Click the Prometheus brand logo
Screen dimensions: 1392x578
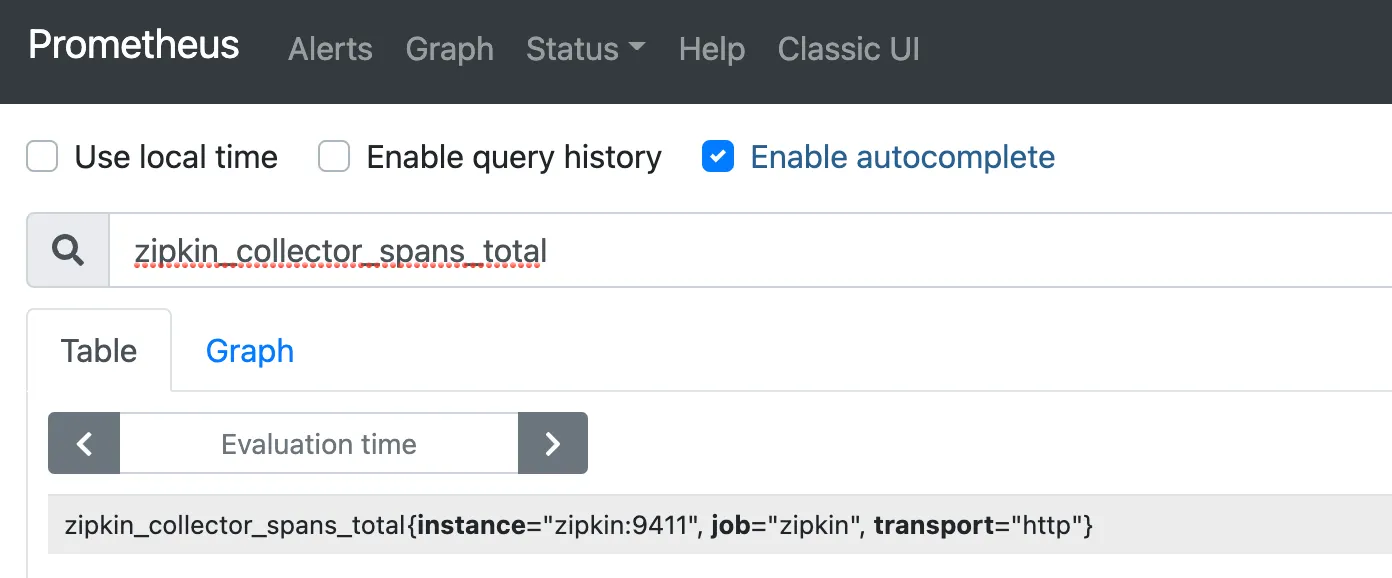pyautogui.click(x=134, y=46)
